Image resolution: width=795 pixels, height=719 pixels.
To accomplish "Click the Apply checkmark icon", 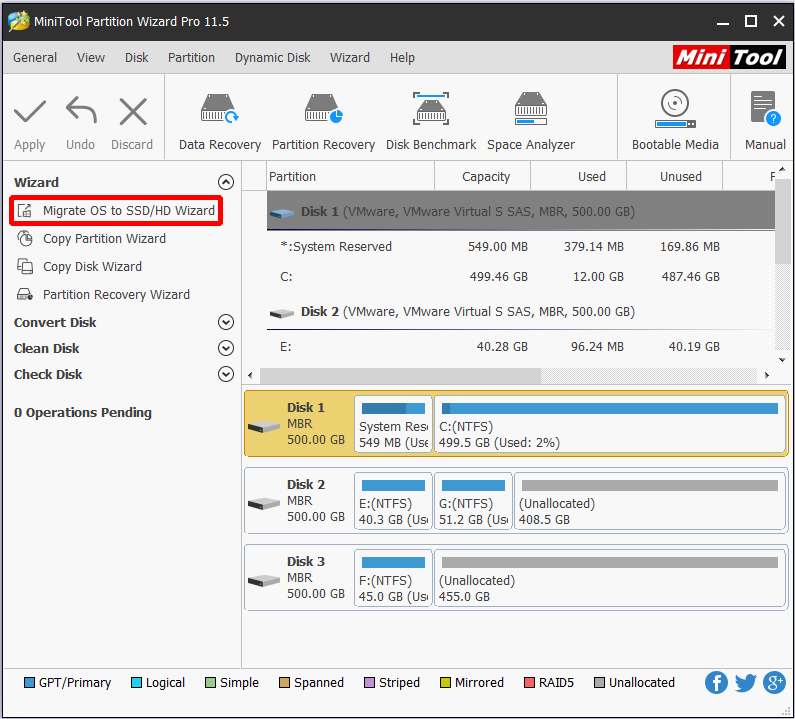I will [29, 112].
